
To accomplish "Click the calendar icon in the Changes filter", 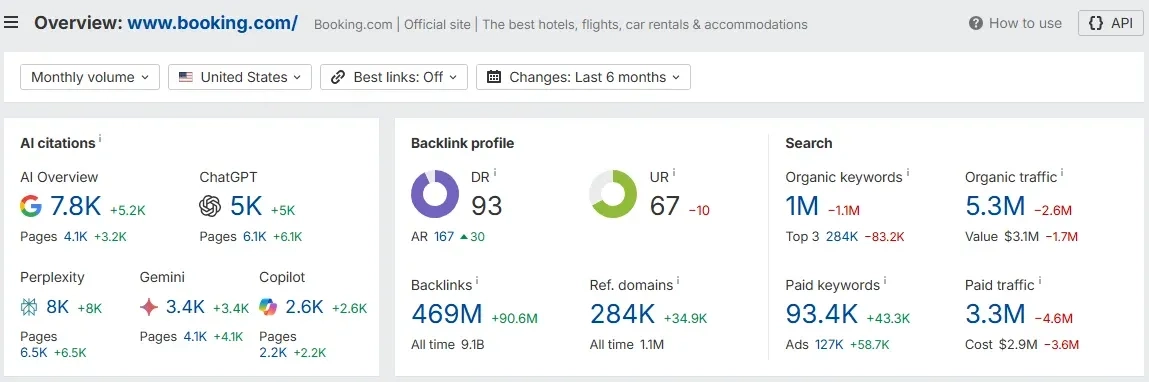I will 494,77.
